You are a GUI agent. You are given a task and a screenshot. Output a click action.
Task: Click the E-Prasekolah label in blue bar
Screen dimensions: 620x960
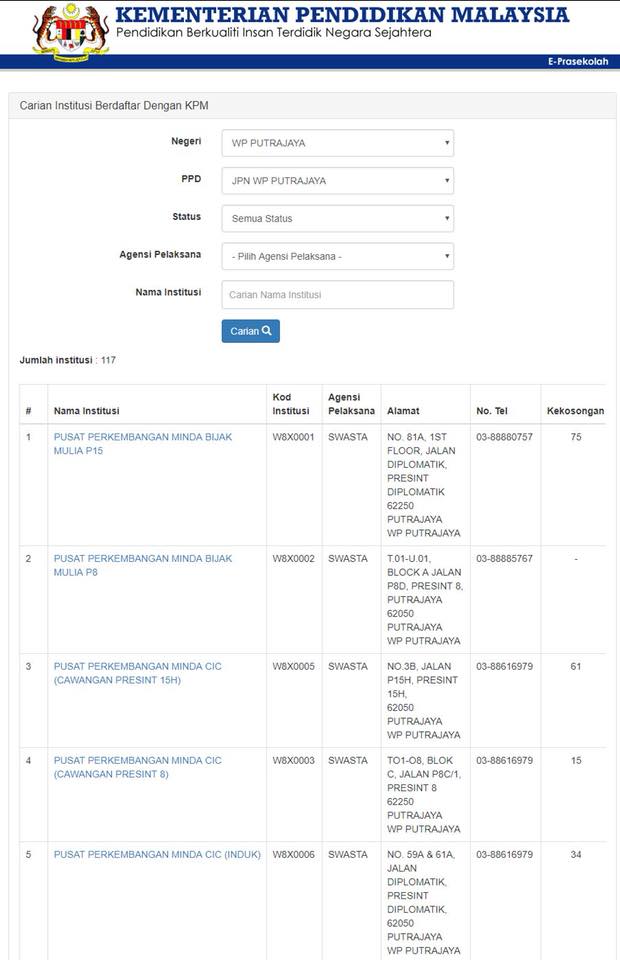[578, 61]
